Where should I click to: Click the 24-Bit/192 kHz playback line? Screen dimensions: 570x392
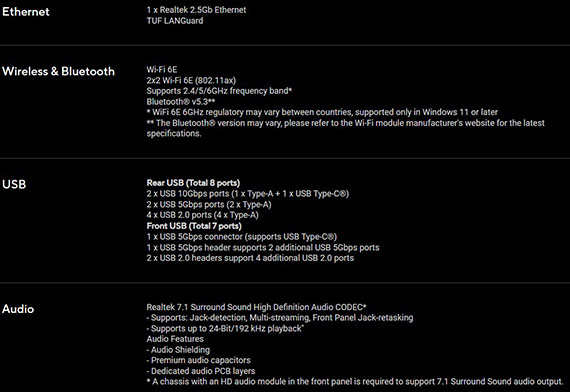225,328
